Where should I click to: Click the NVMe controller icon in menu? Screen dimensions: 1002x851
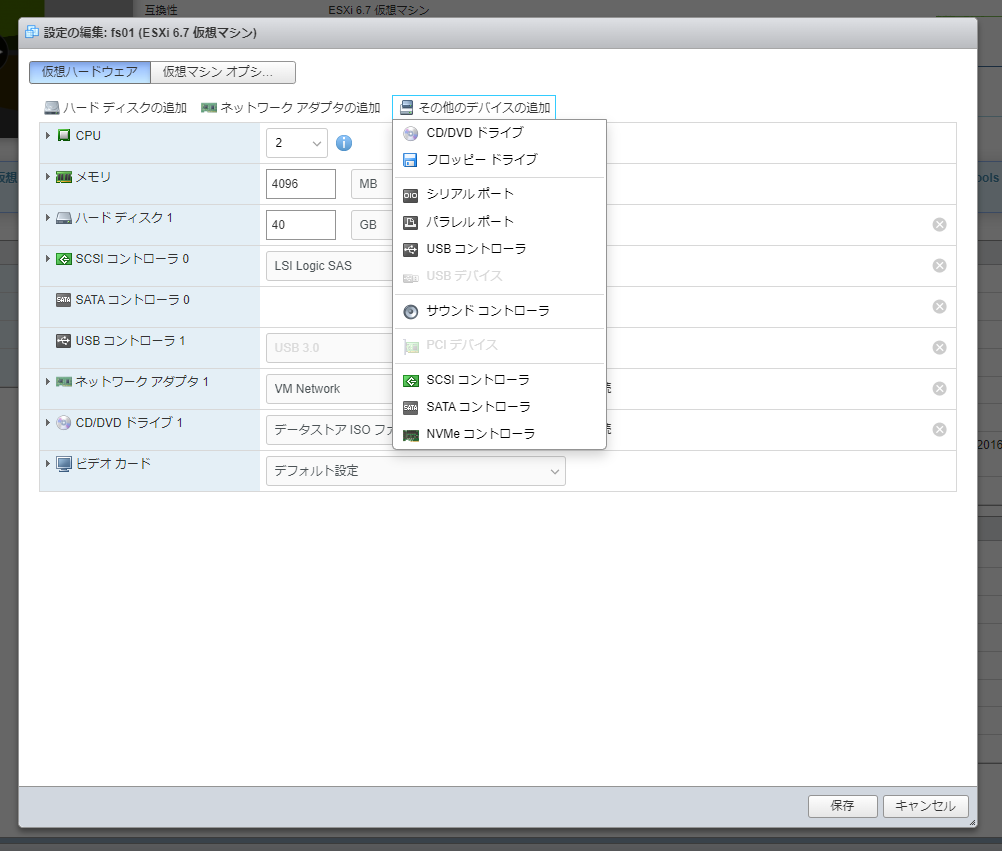410,435
